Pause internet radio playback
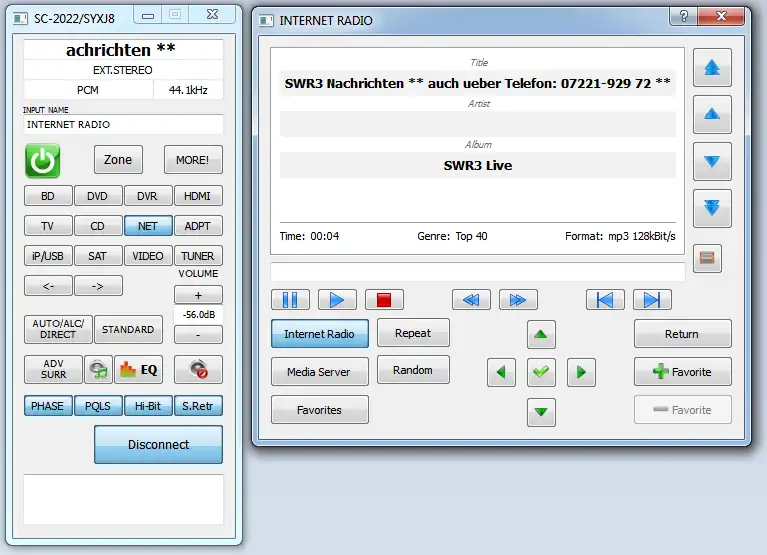767x555 pixels. 290,300
